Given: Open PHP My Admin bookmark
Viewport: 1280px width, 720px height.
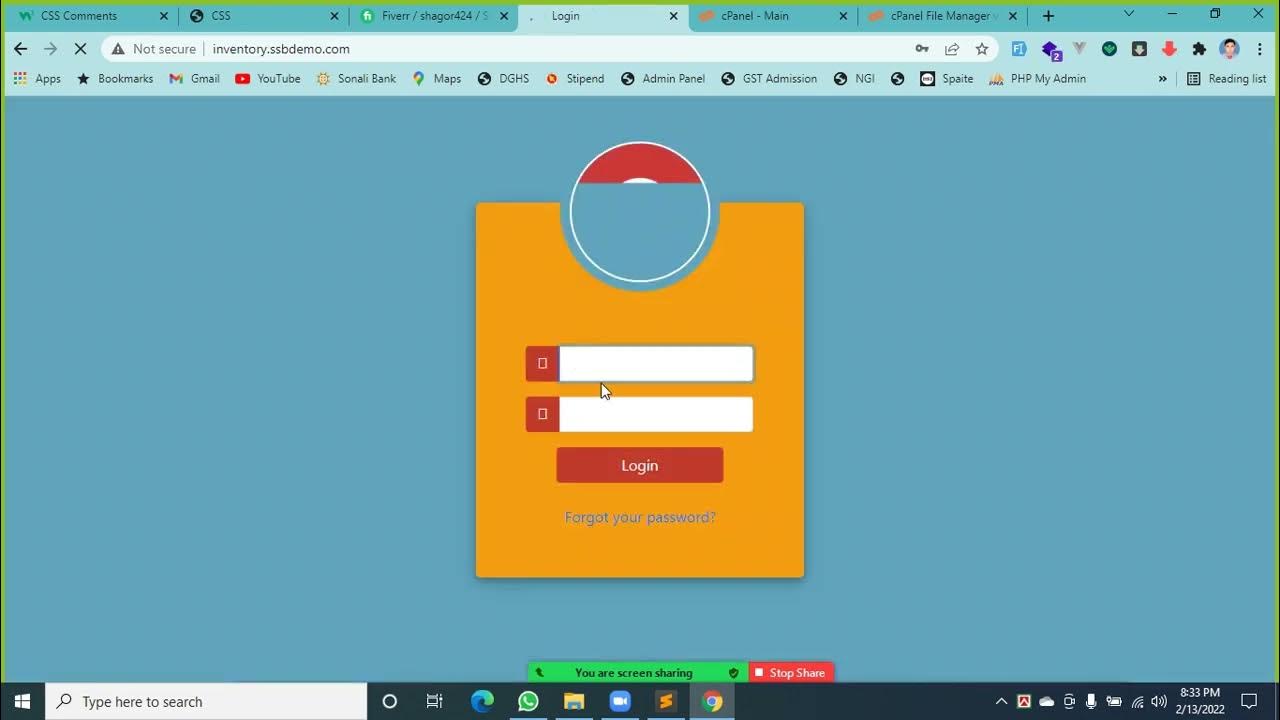Looking at the screenshot, I should pos(1037,79).
